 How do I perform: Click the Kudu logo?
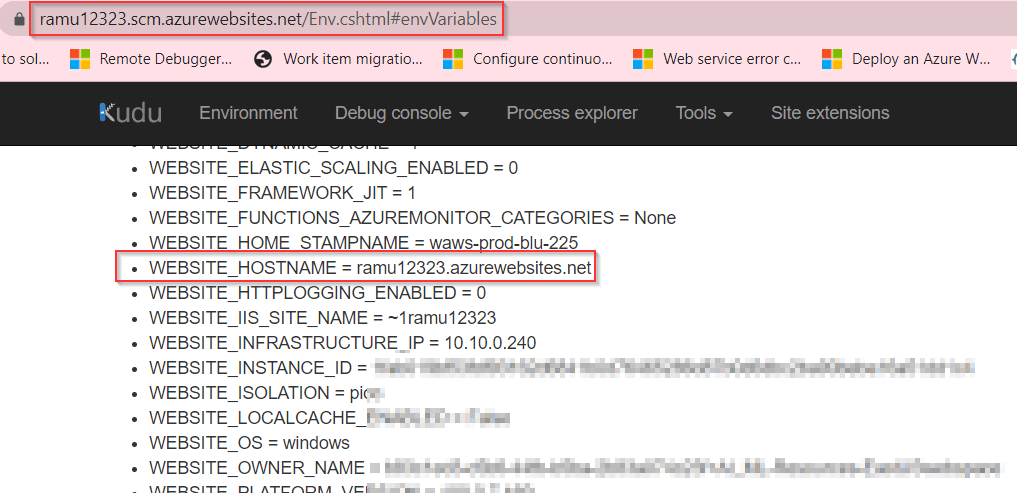[x=130, y=113]
